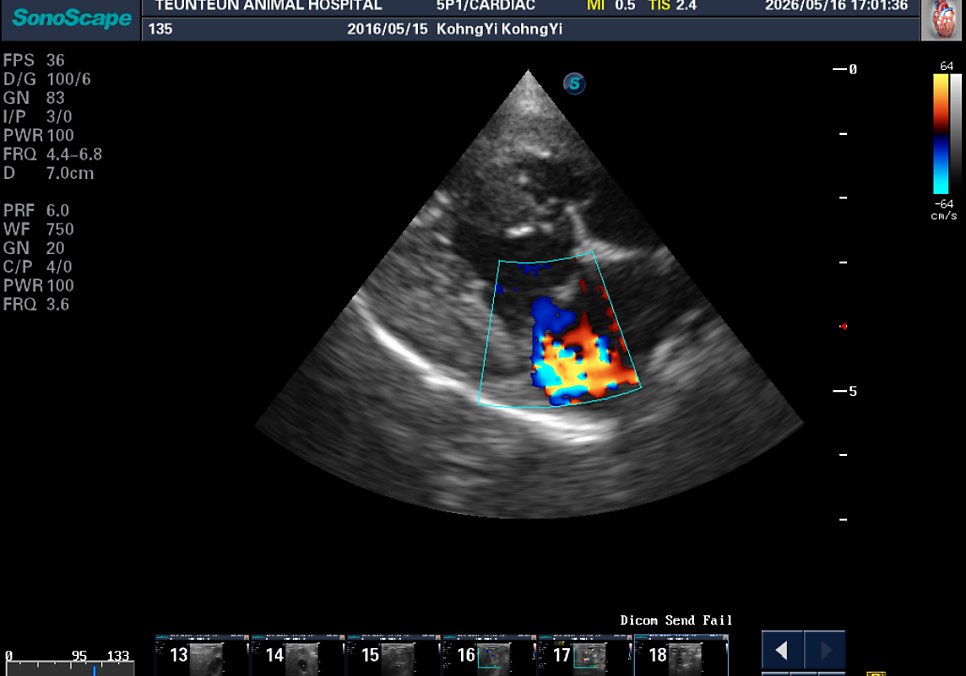Screen dimensions: 966x676
Task: Click the heart body-mark icon
Action: tap(943, 20)
